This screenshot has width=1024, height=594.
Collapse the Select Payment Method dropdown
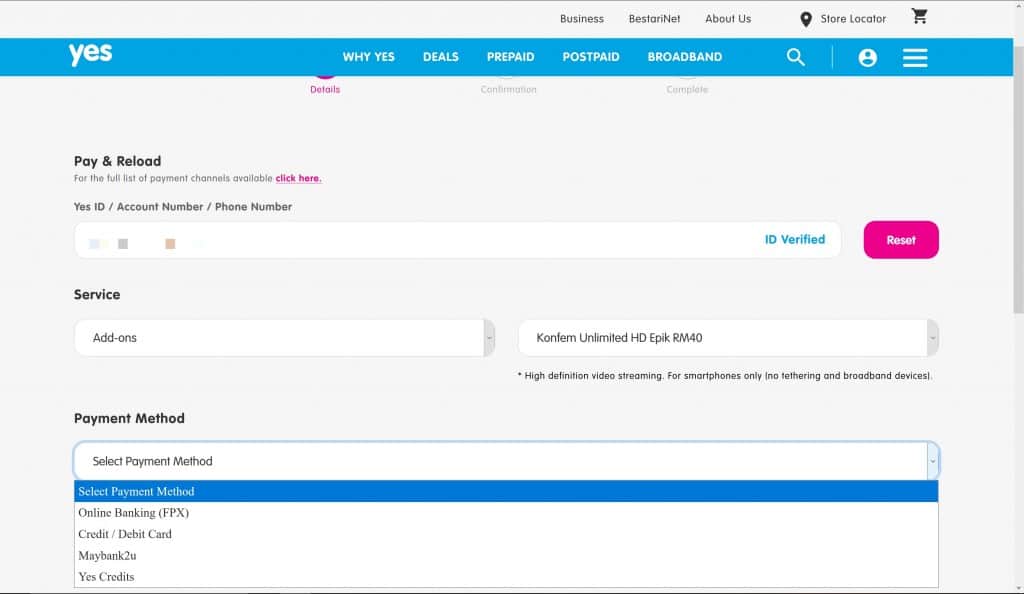[x=506, y=461]
